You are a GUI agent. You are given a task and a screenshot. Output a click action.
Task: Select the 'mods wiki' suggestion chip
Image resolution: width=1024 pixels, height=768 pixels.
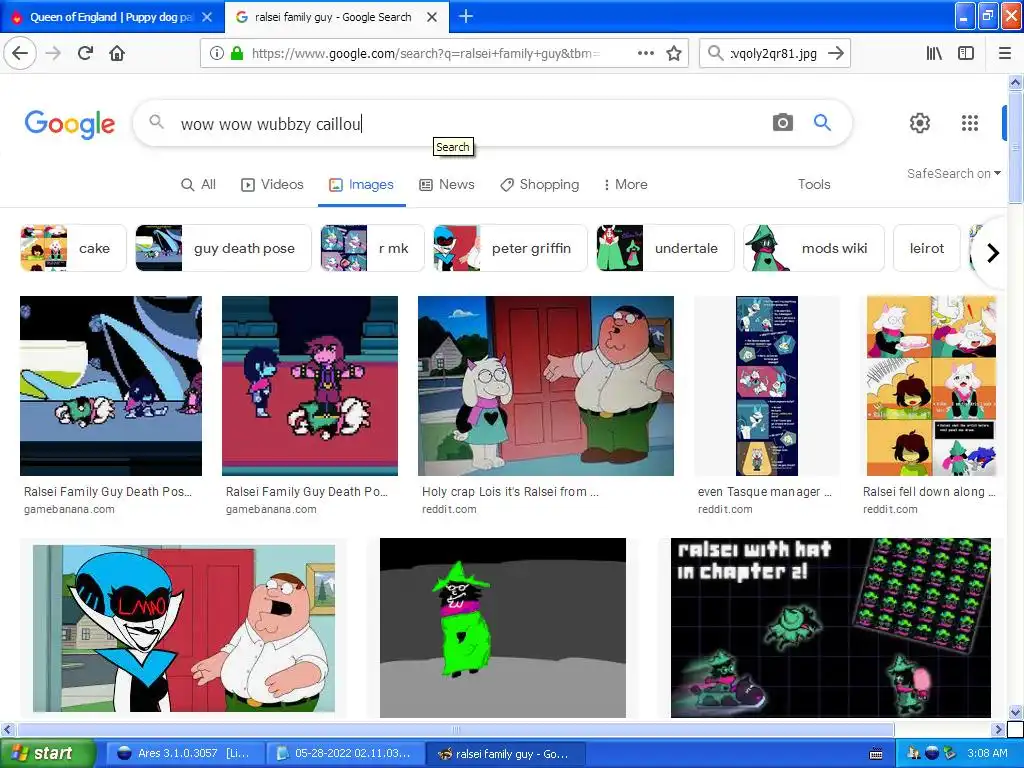click(814, 248)
